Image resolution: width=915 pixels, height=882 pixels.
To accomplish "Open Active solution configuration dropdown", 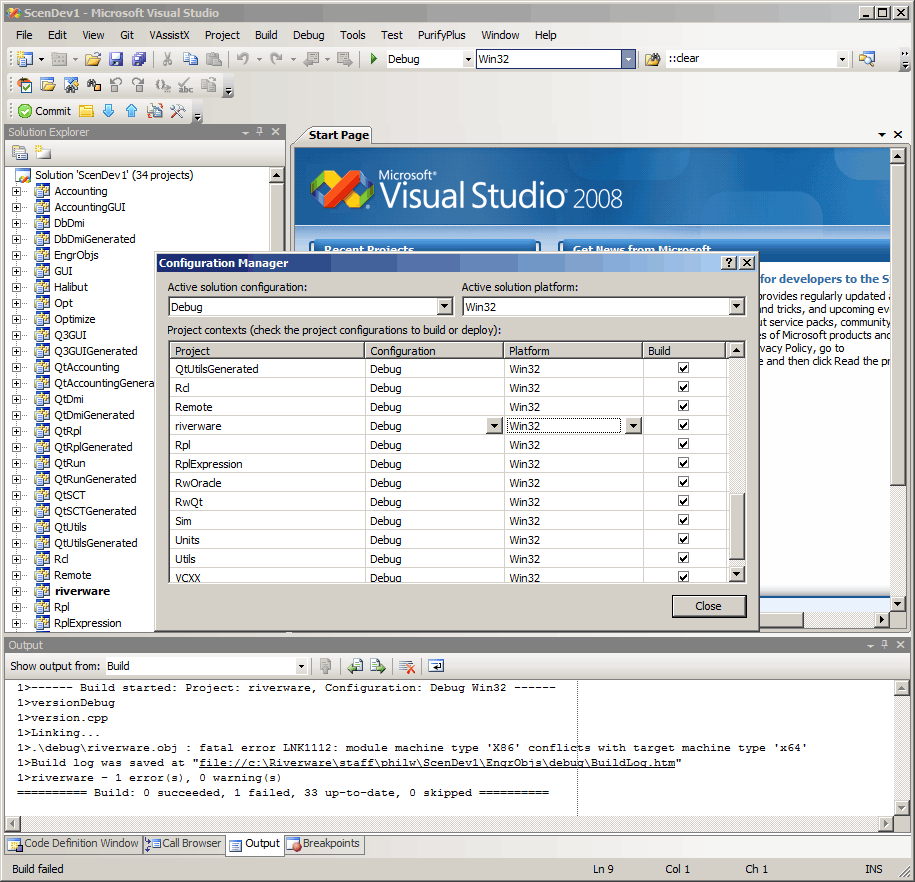I will pyautogui.click(x=444, y=306).
